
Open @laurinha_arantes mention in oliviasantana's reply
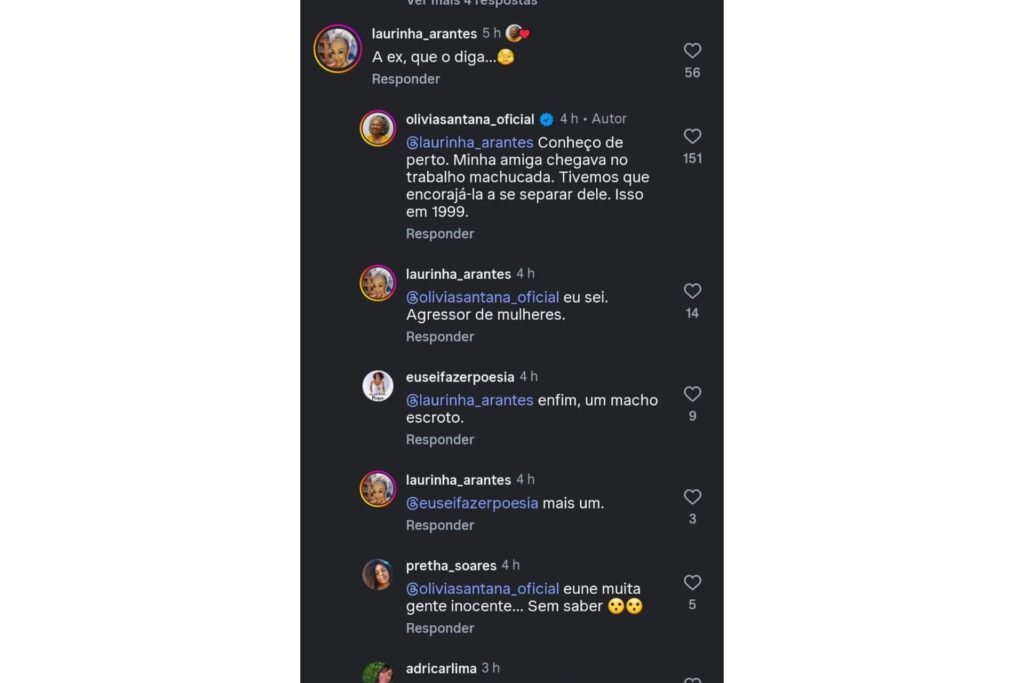point(470,143)
